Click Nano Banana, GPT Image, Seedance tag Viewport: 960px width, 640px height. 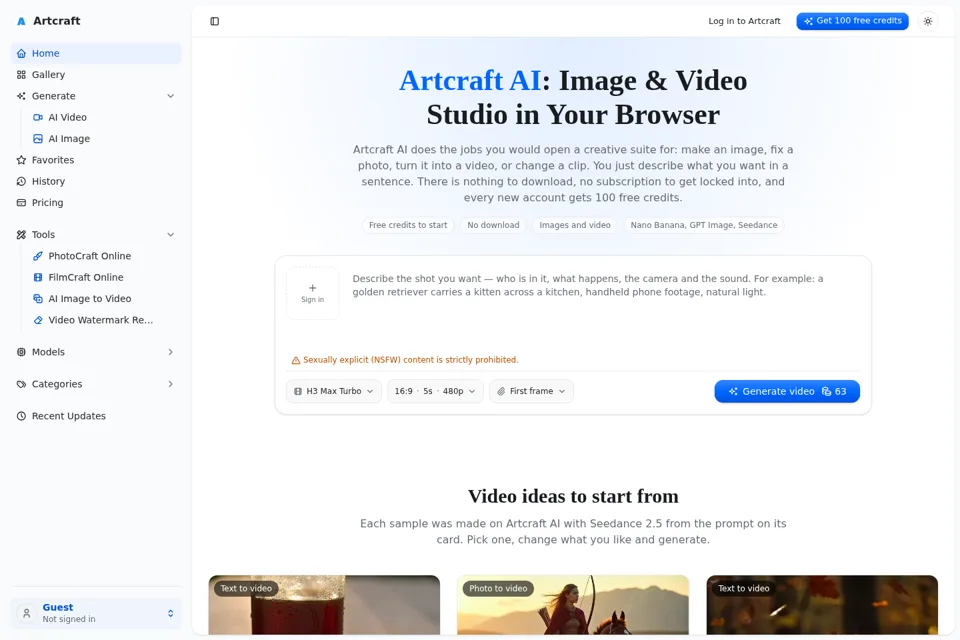(x=704, y=225)
